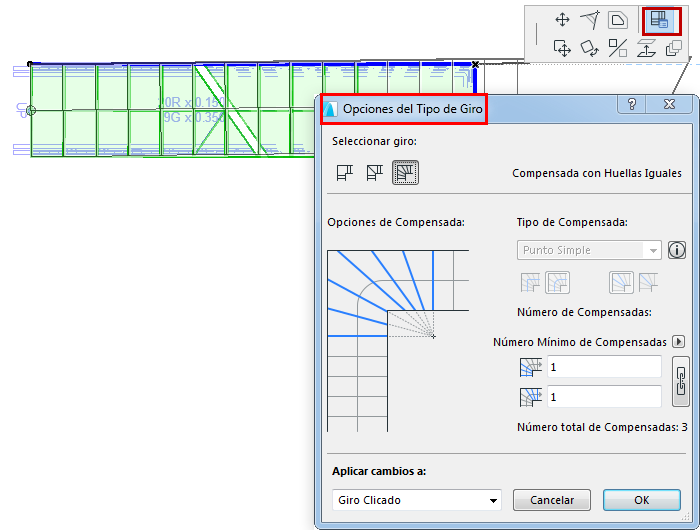Click the winder options preview diagram
This screenshot has width=700, height=530.
[398, 341]
